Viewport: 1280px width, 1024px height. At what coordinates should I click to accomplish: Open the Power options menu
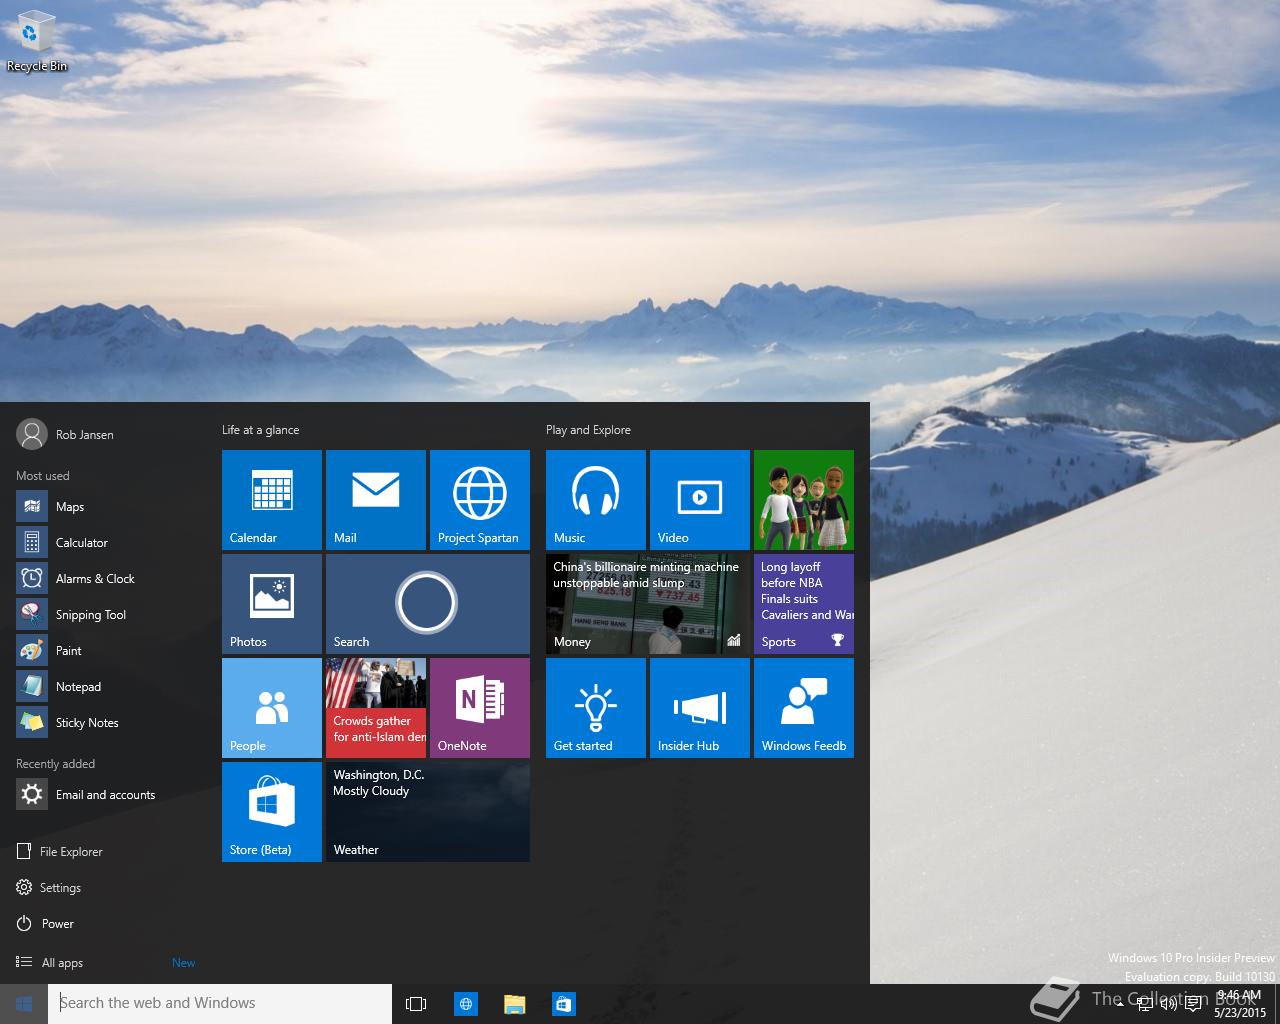[57, 924]
